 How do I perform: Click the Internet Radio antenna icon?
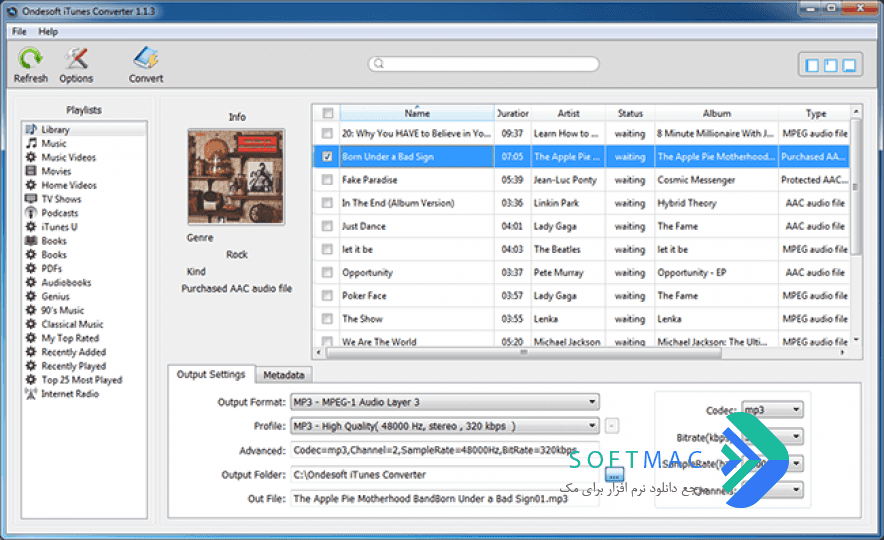31,393
